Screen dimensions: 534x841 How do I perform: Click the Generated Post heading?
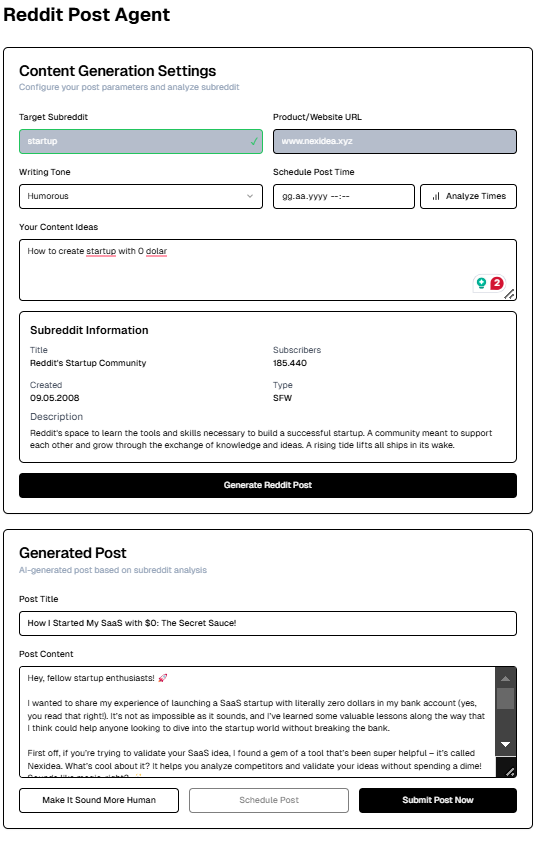pyautogui.click(x=73, y=553)
